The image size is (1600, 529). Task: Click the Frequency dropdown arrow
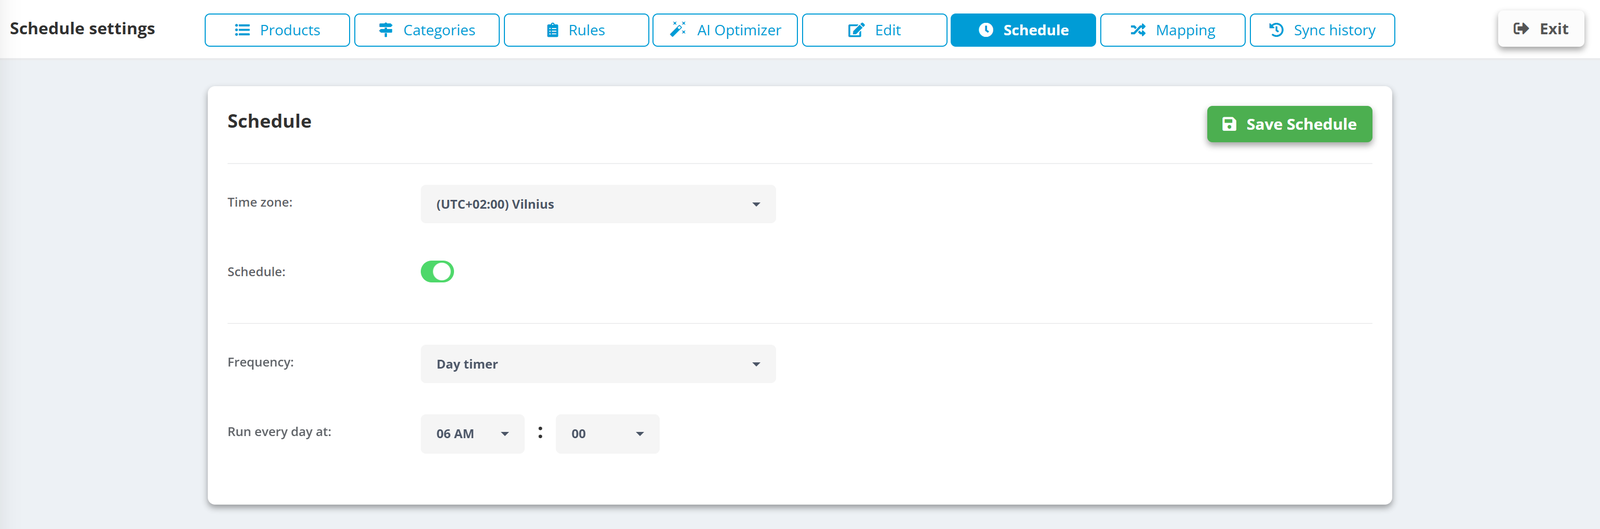tap(756, 365)
